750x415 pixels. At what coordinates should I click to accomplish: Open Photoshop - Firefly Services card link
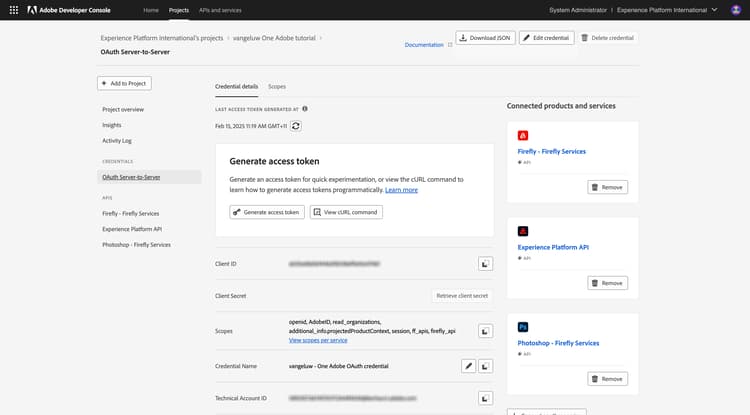558,343
